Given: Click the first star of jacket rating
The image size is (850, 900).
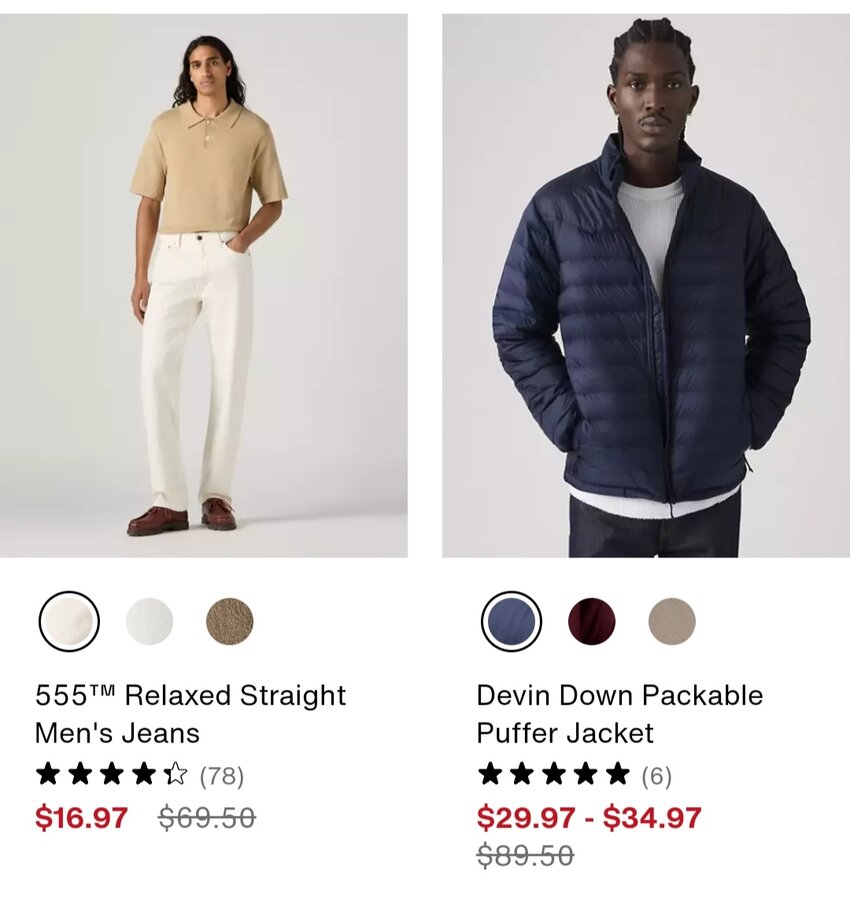Looking at the screenshot, I should [x=490, y=774].
